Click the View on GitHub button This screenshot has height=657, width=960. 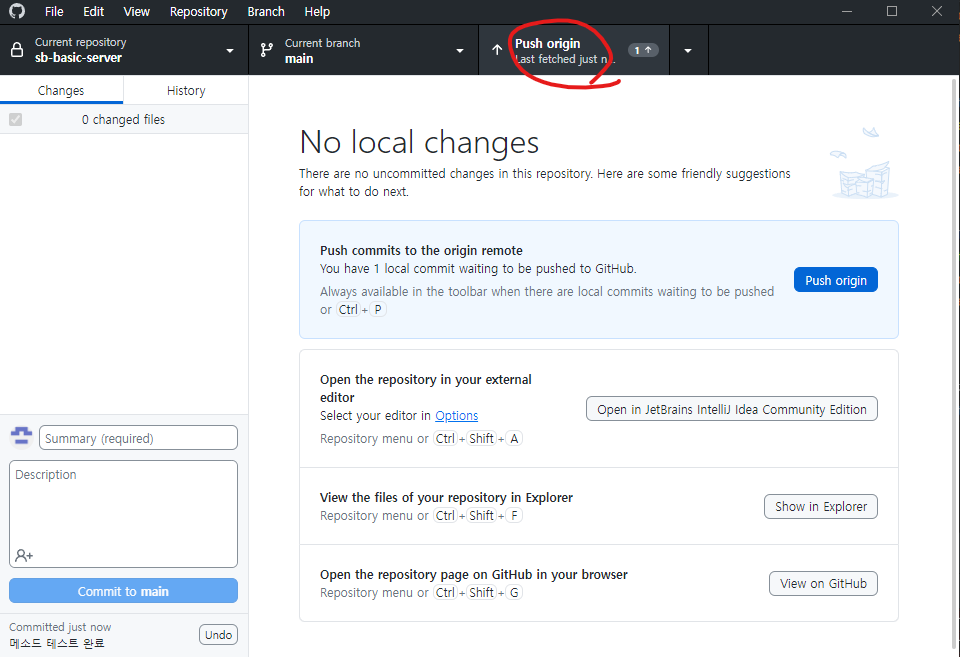[x=823, y=584]
